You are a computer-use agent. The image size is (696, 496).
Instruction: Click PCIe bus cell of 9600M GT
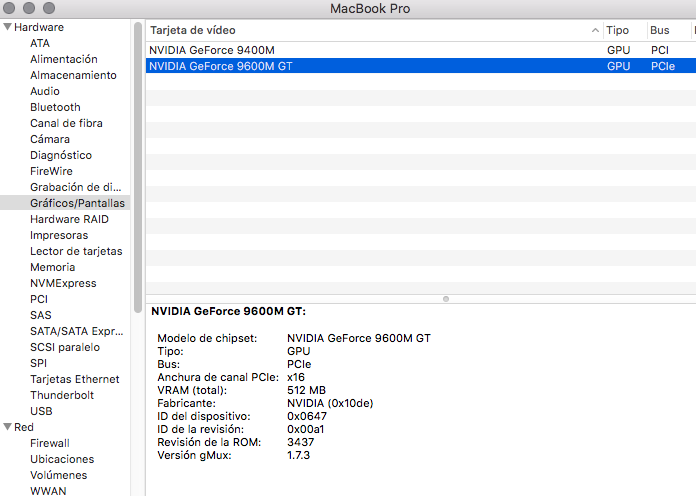click(663, 66)
